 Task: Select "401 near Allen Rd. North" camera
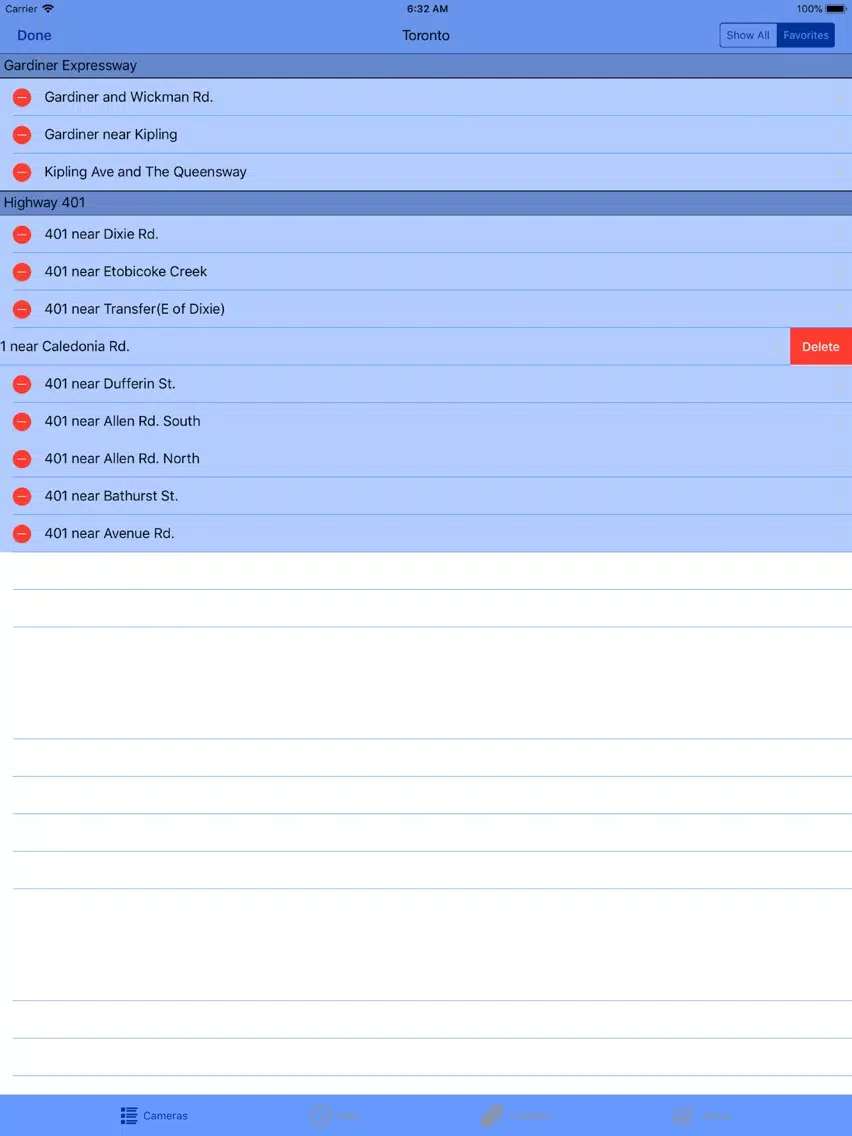point(122,459)
